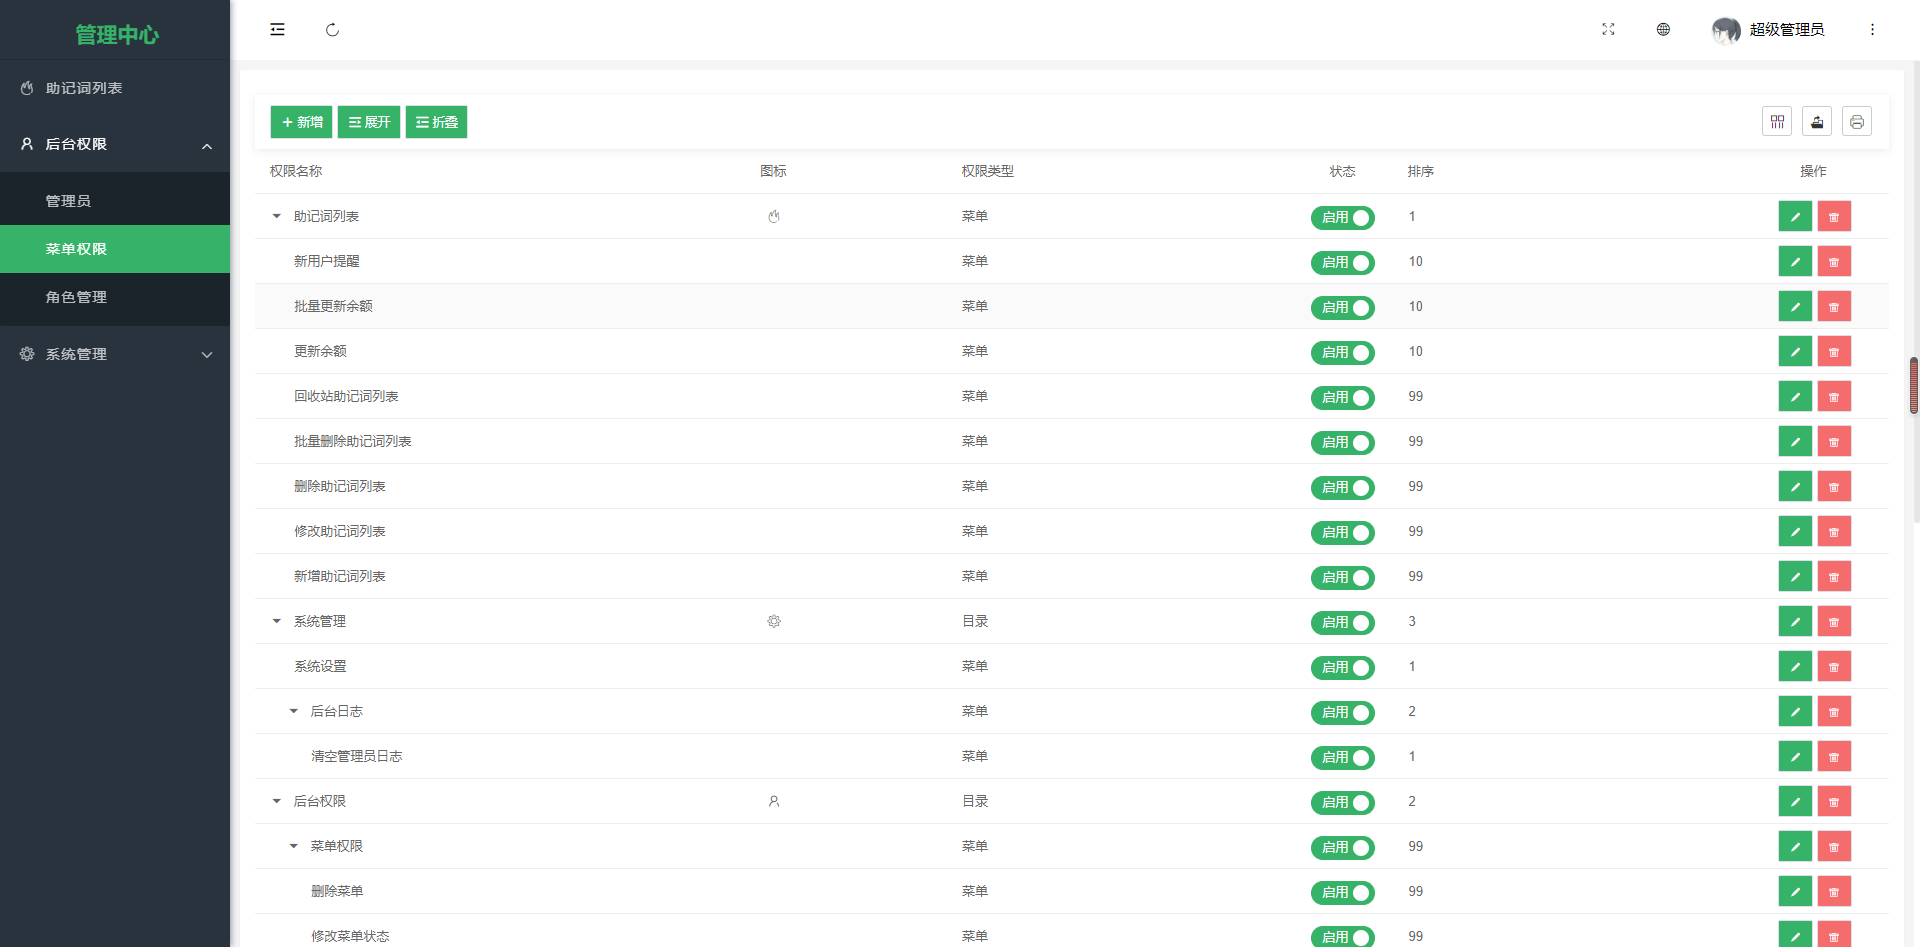Screen dimensions: 1920x947
Task: Edit the 菜单权限 table row
Action: 1795,846
